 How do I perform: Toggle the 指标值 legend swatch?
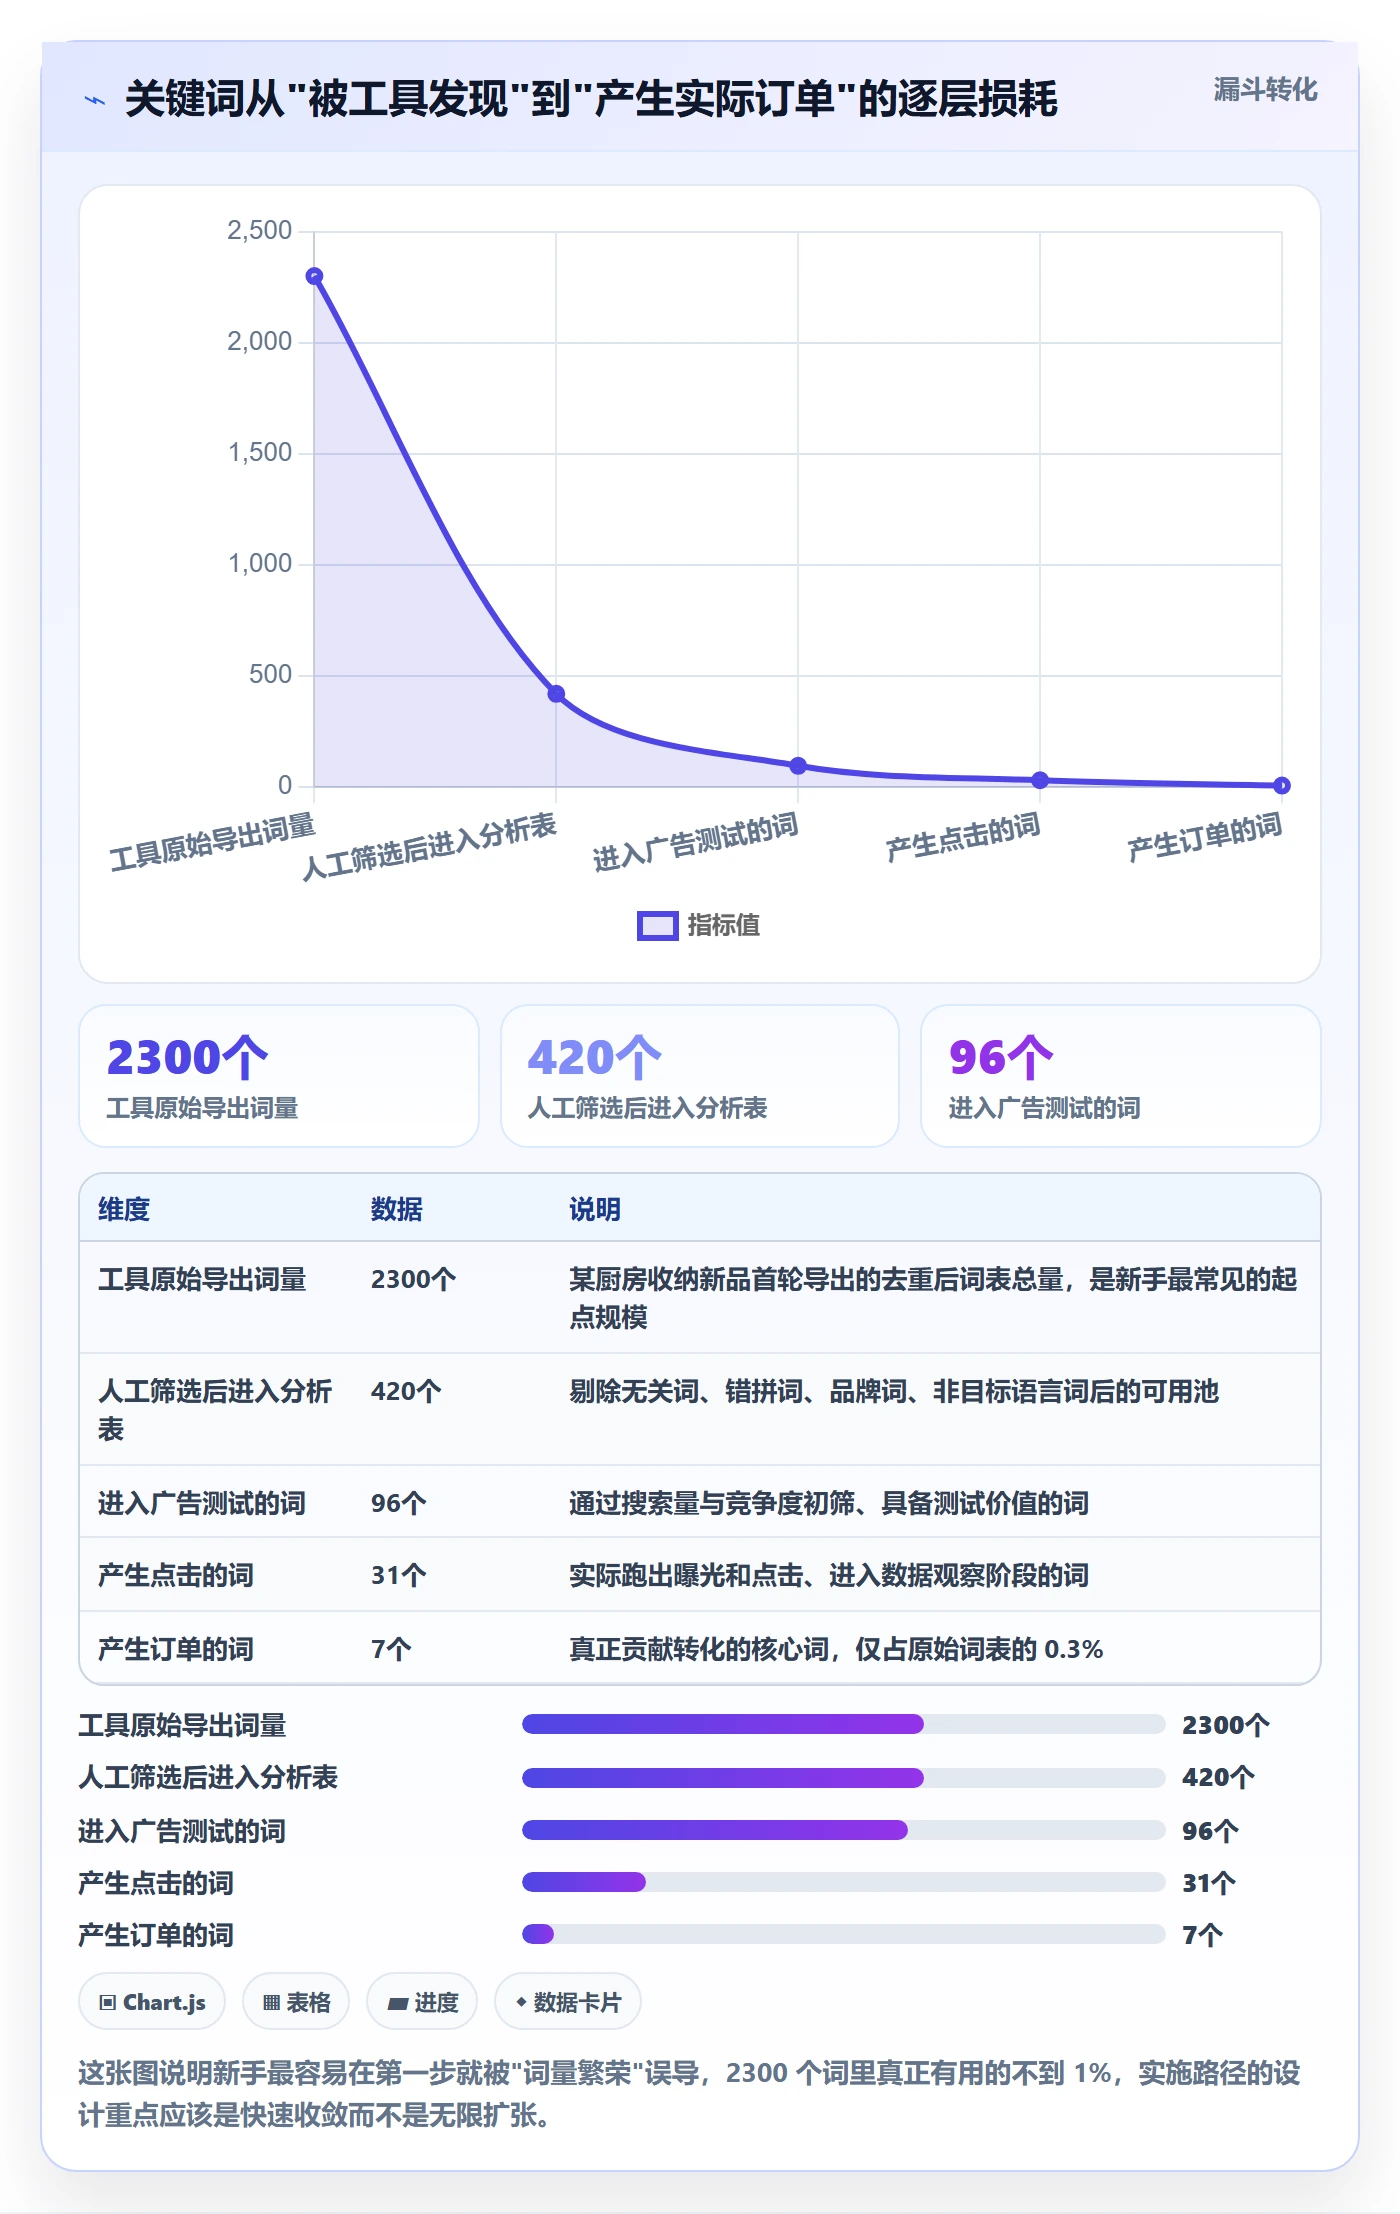[x=658, y=926]
